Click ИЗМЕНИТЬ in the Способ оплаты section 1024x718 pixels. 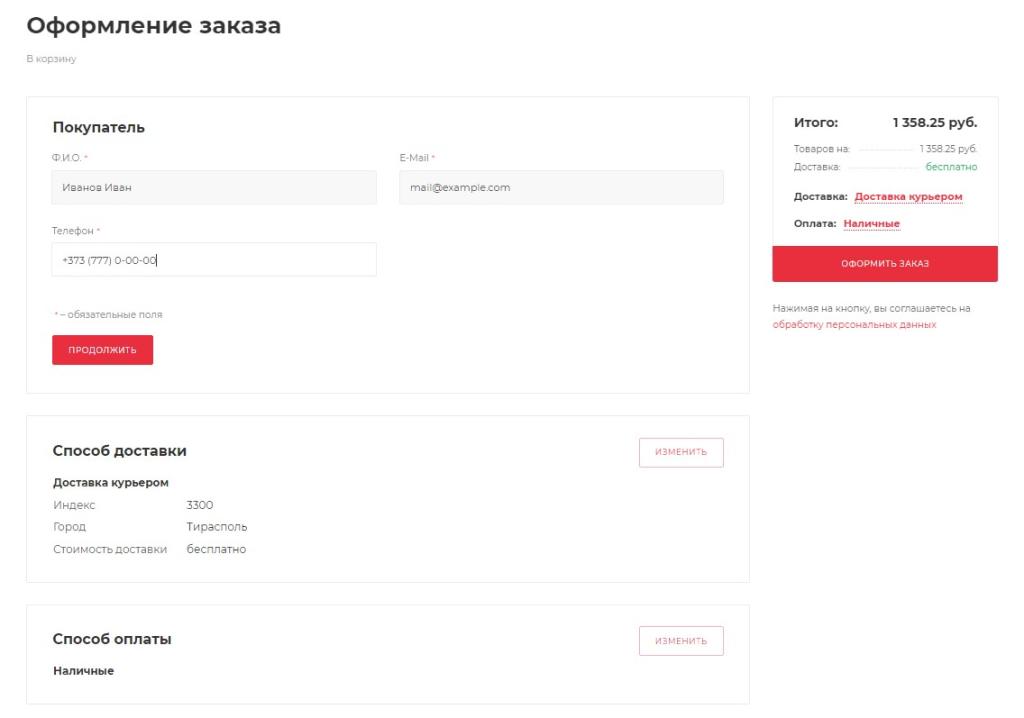[680, 641]
